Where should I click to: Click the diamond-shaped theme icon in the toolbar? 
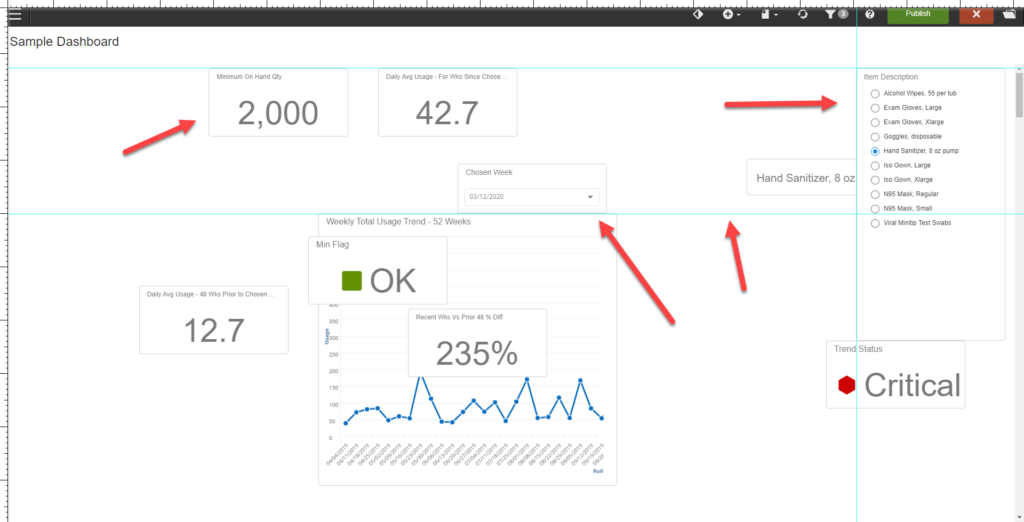click(698, 15)
